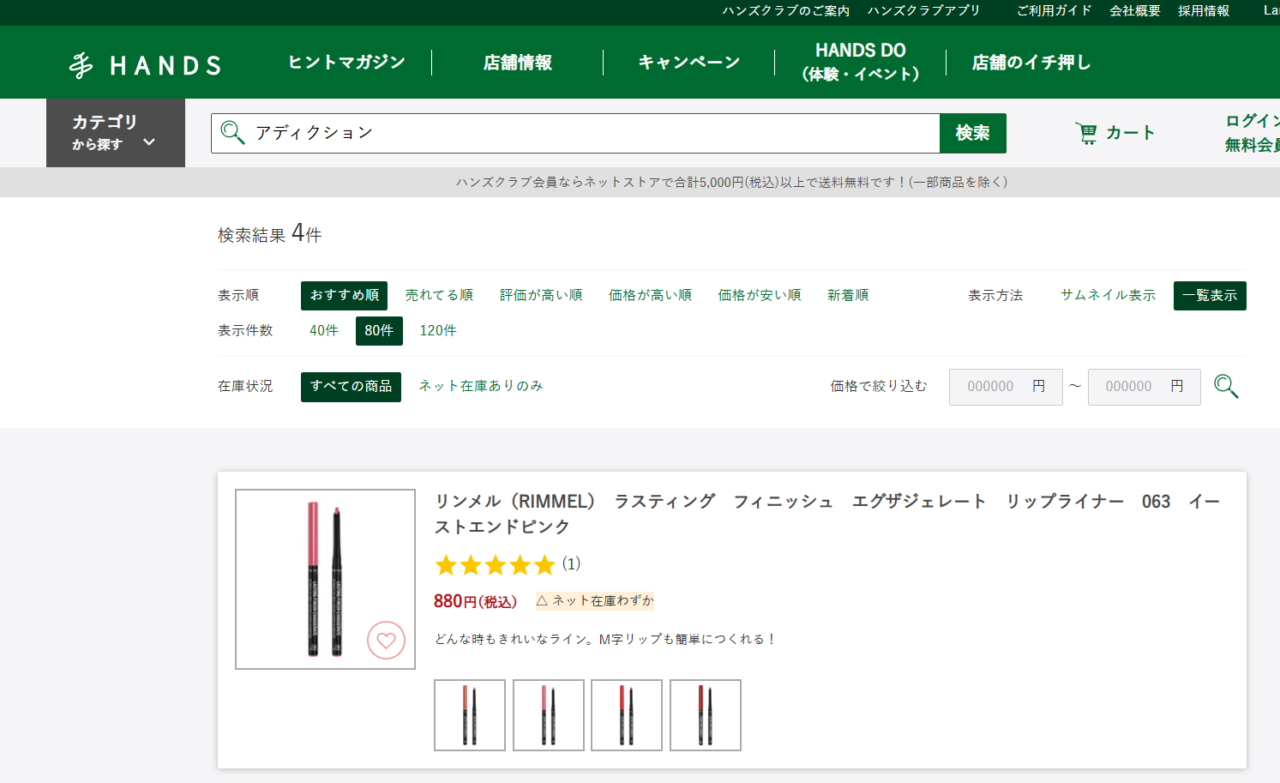This screenshot has height=783, width=1280.
Task: Expand the カテゴリから探す dropdown
Action: [x=115, y=133]
